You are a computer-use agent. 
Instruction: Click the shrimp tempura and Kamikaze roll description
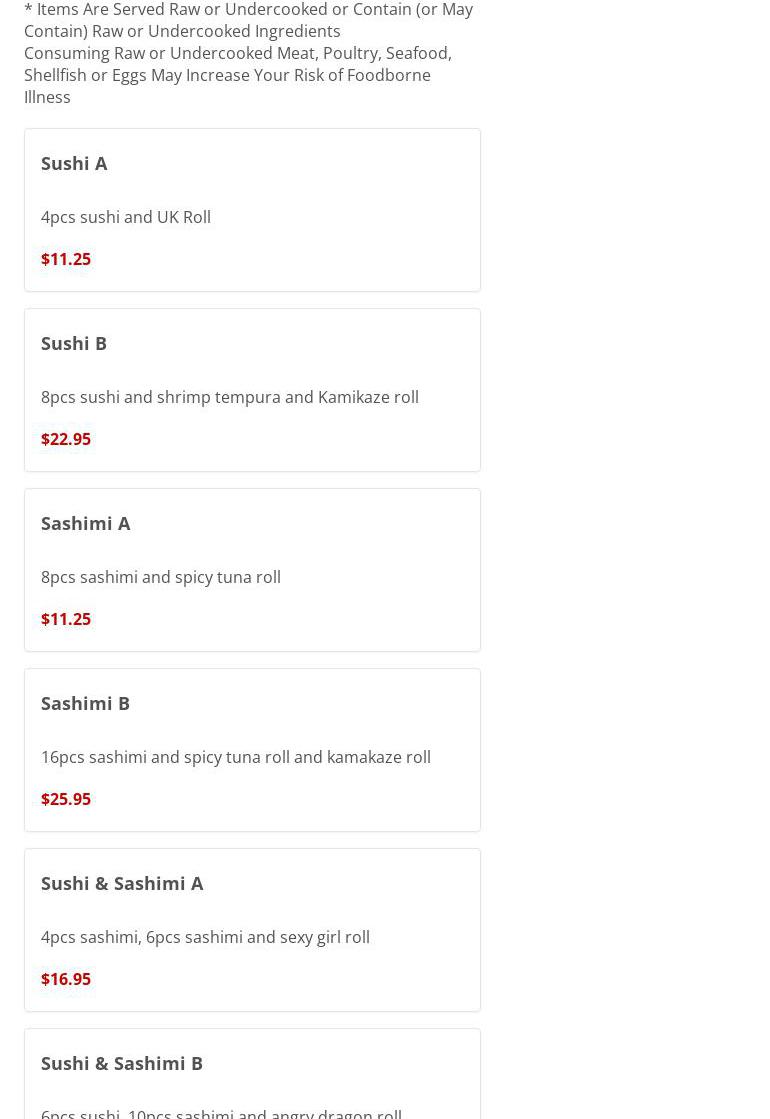[230, 397]
